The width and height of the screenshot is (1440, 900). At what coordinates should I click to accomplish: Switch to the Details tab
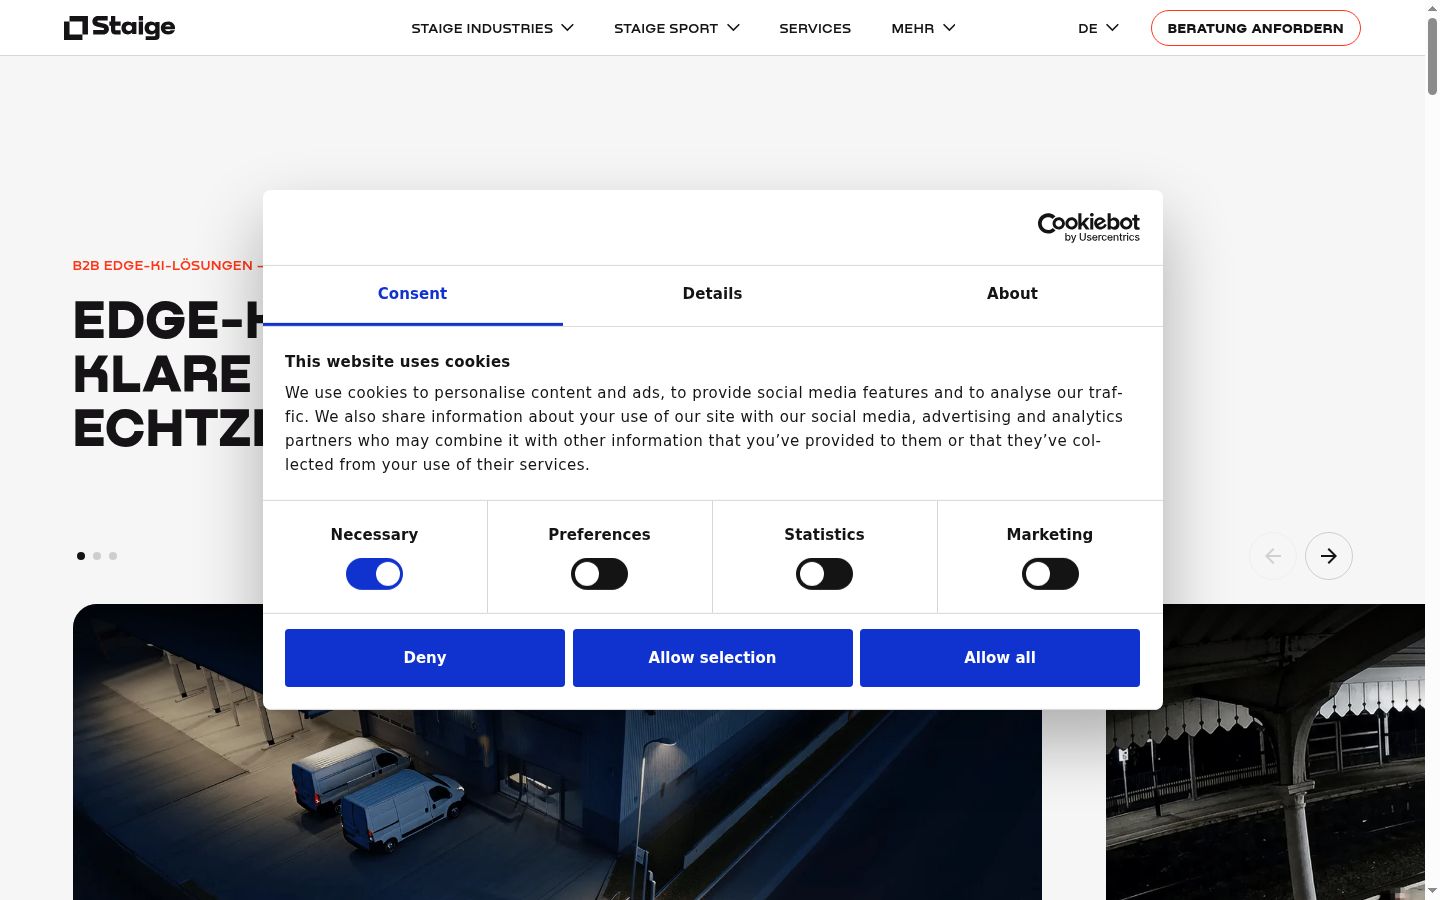[x=712, y=294]
